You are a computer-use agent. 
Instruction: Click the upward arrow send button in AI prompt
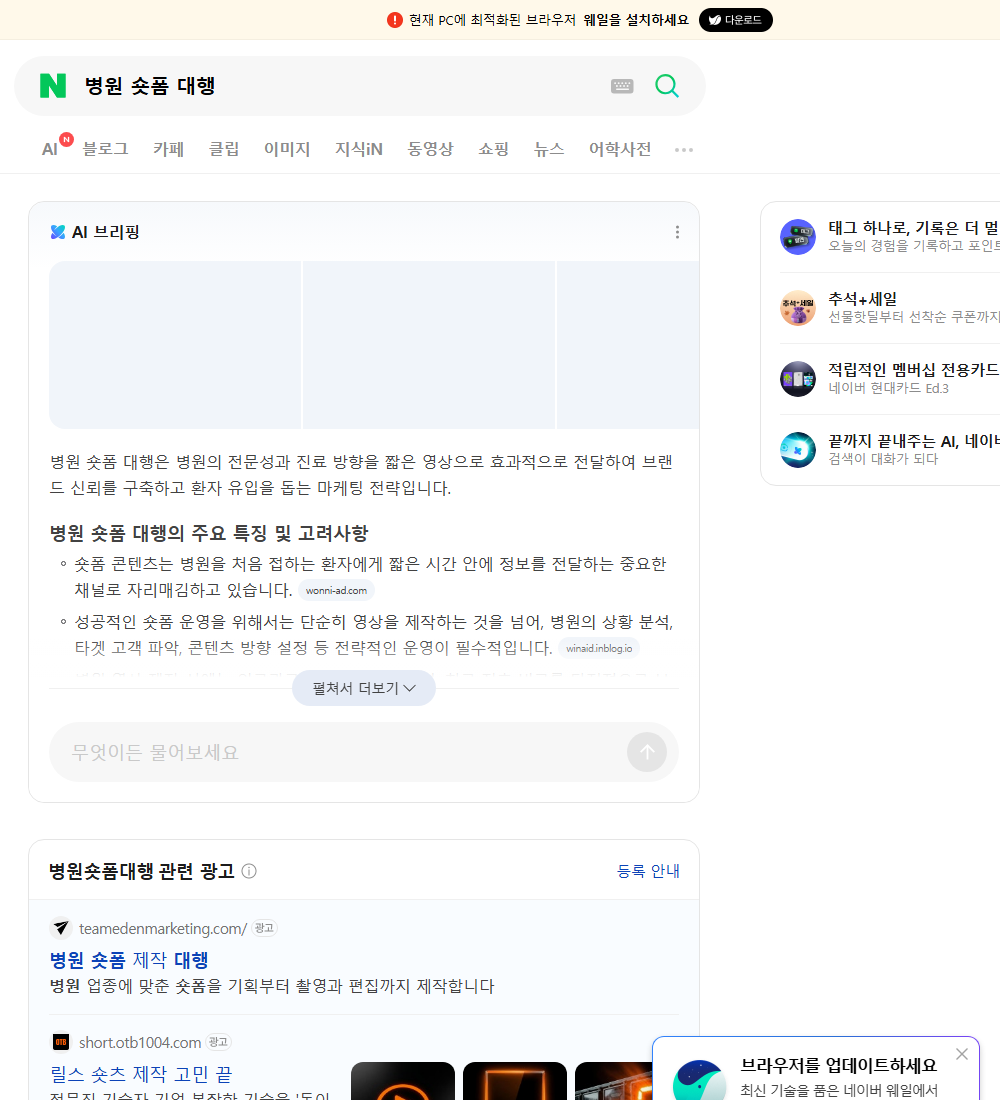pos(647,752)
